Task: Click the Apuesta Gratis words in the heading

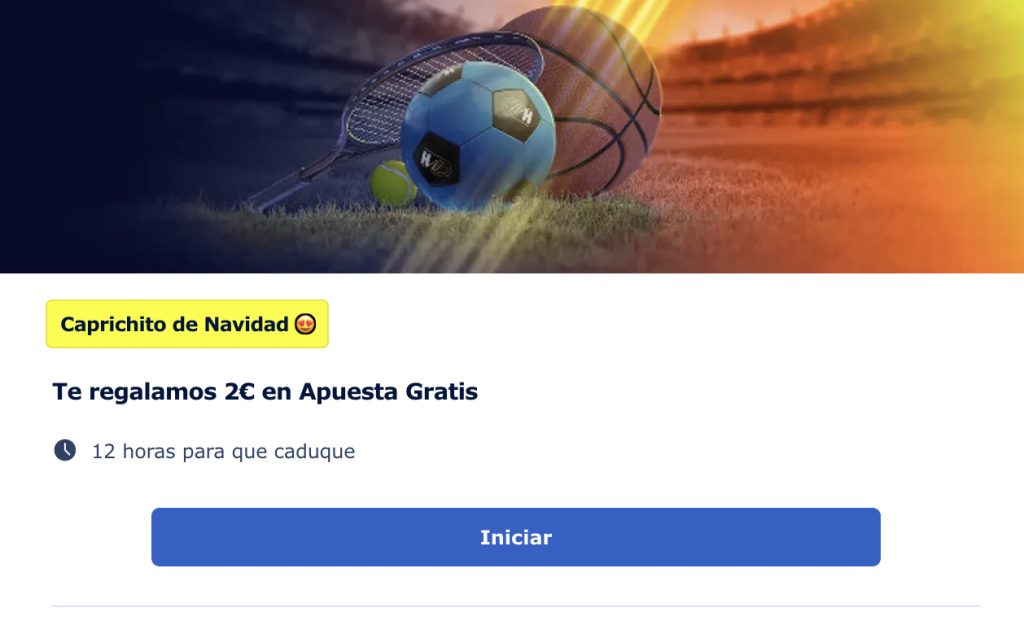Action: pyautogui.click(x=389, y=392)
